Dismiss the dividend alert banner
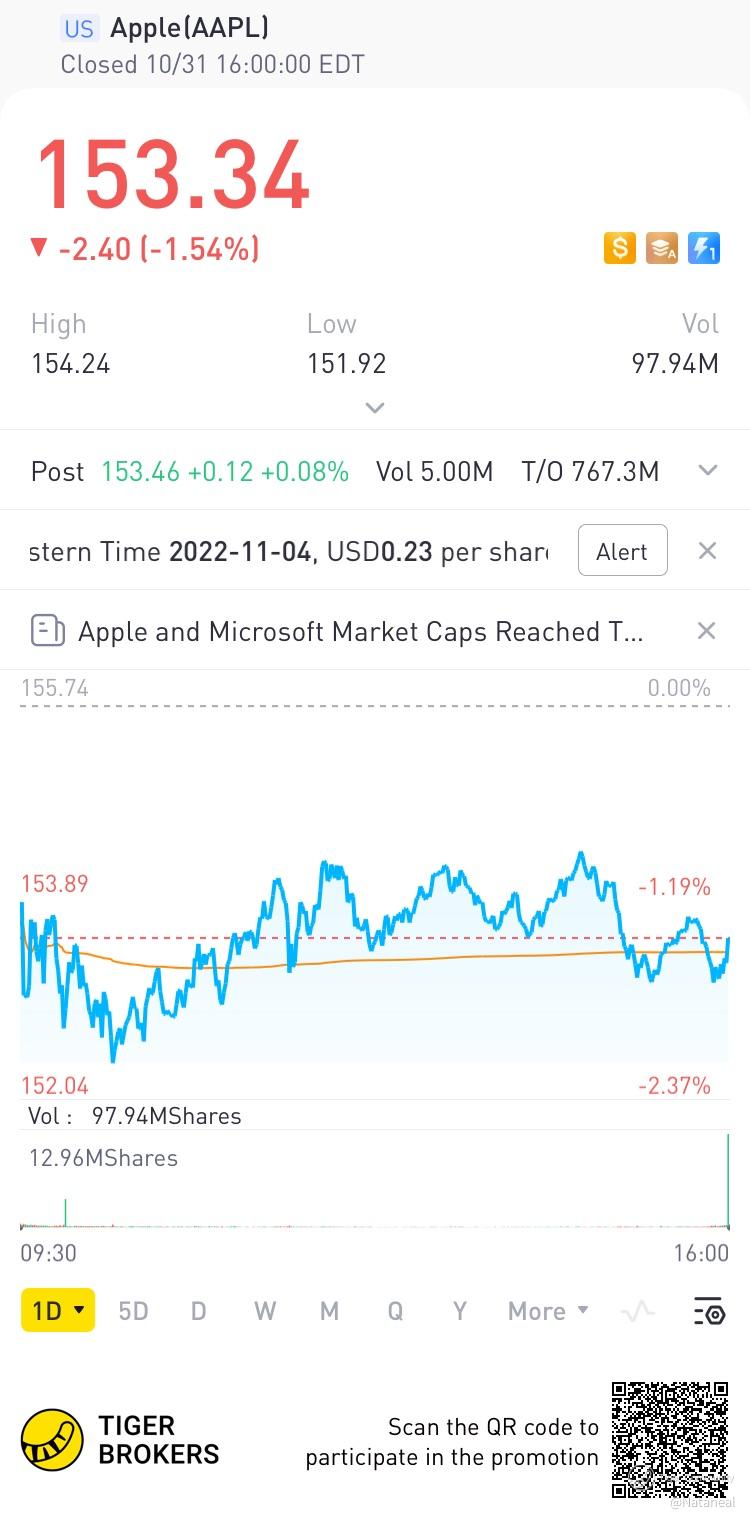Screen dimensions: 750x1520 [707, 551]
